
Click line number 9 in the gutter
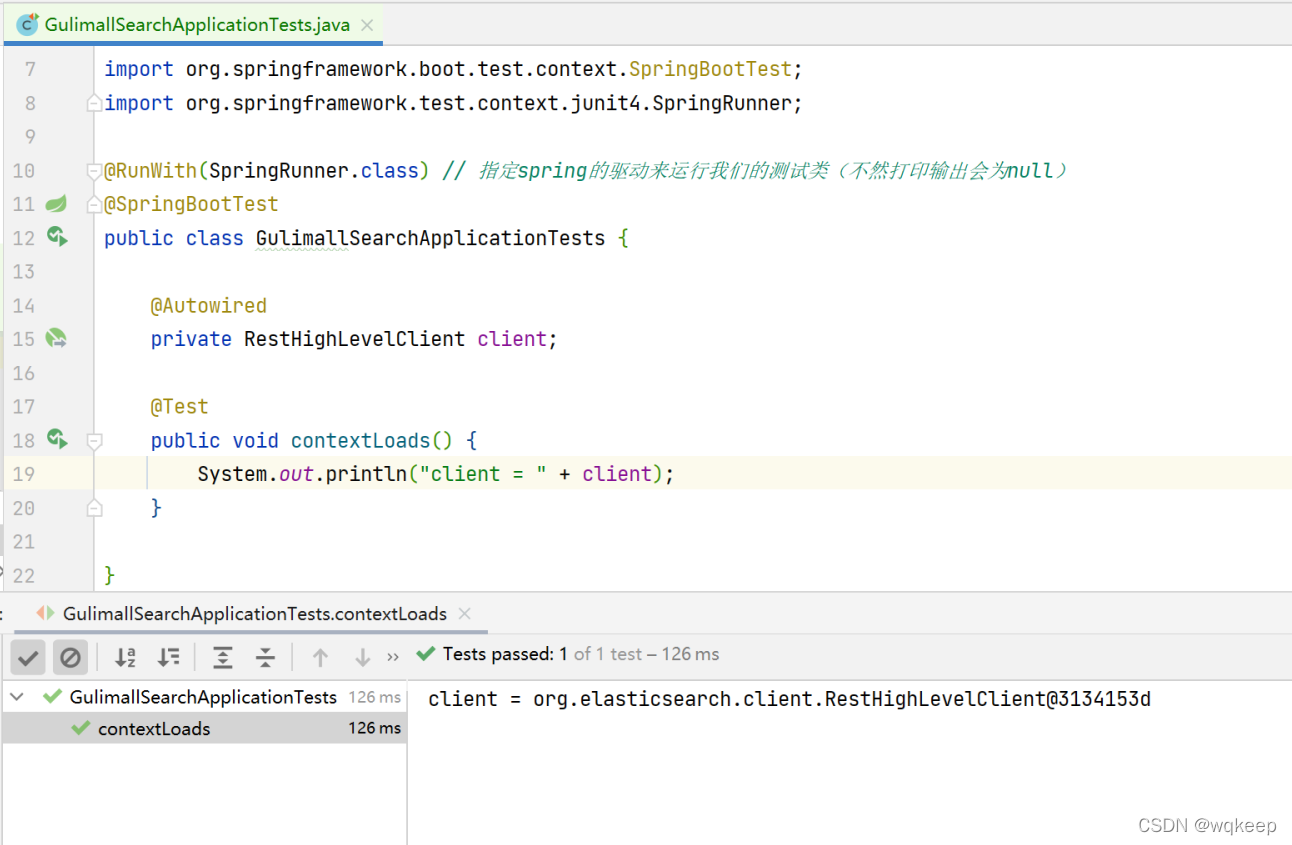29,137
